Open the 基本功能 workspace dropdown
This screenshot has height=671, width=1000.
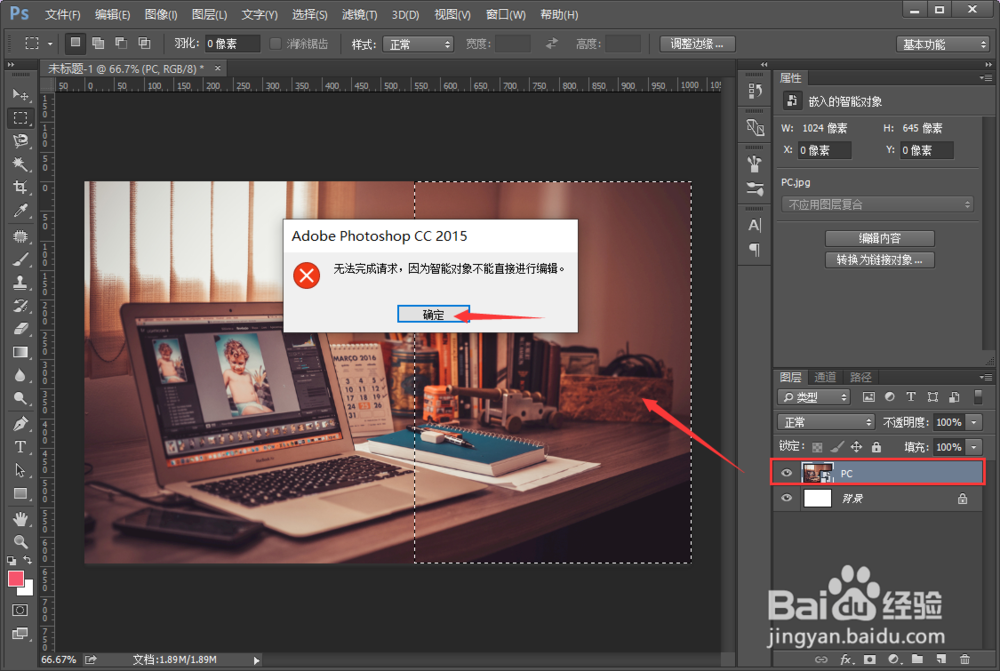(x=943, y=44)
